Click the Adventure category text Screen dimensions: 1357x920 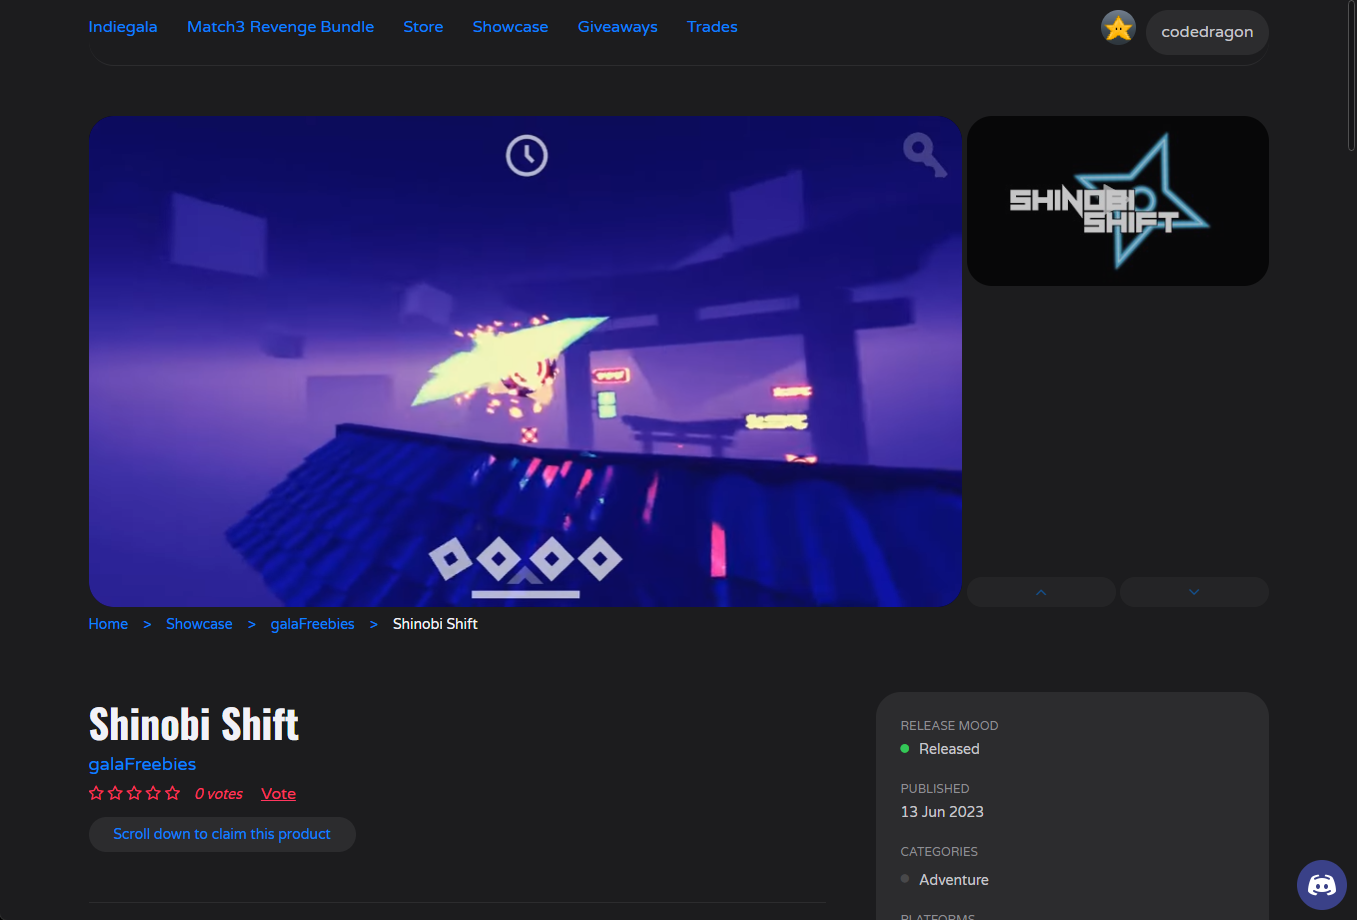pyautogui.click(x=954, y=880)
